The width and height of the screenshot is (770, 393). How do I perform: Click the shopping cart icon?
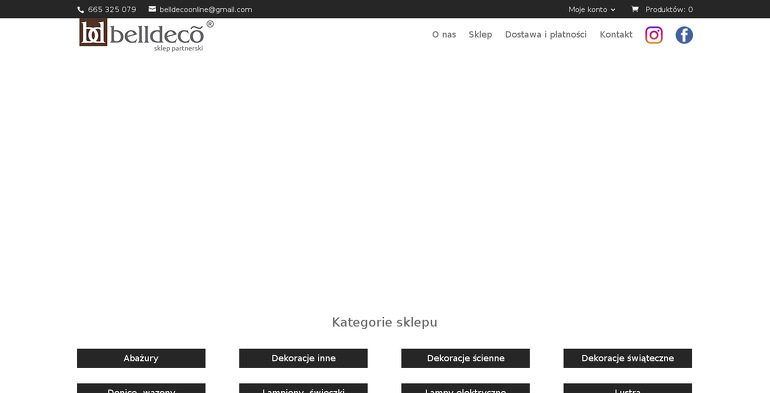click(x=634, y=9)
